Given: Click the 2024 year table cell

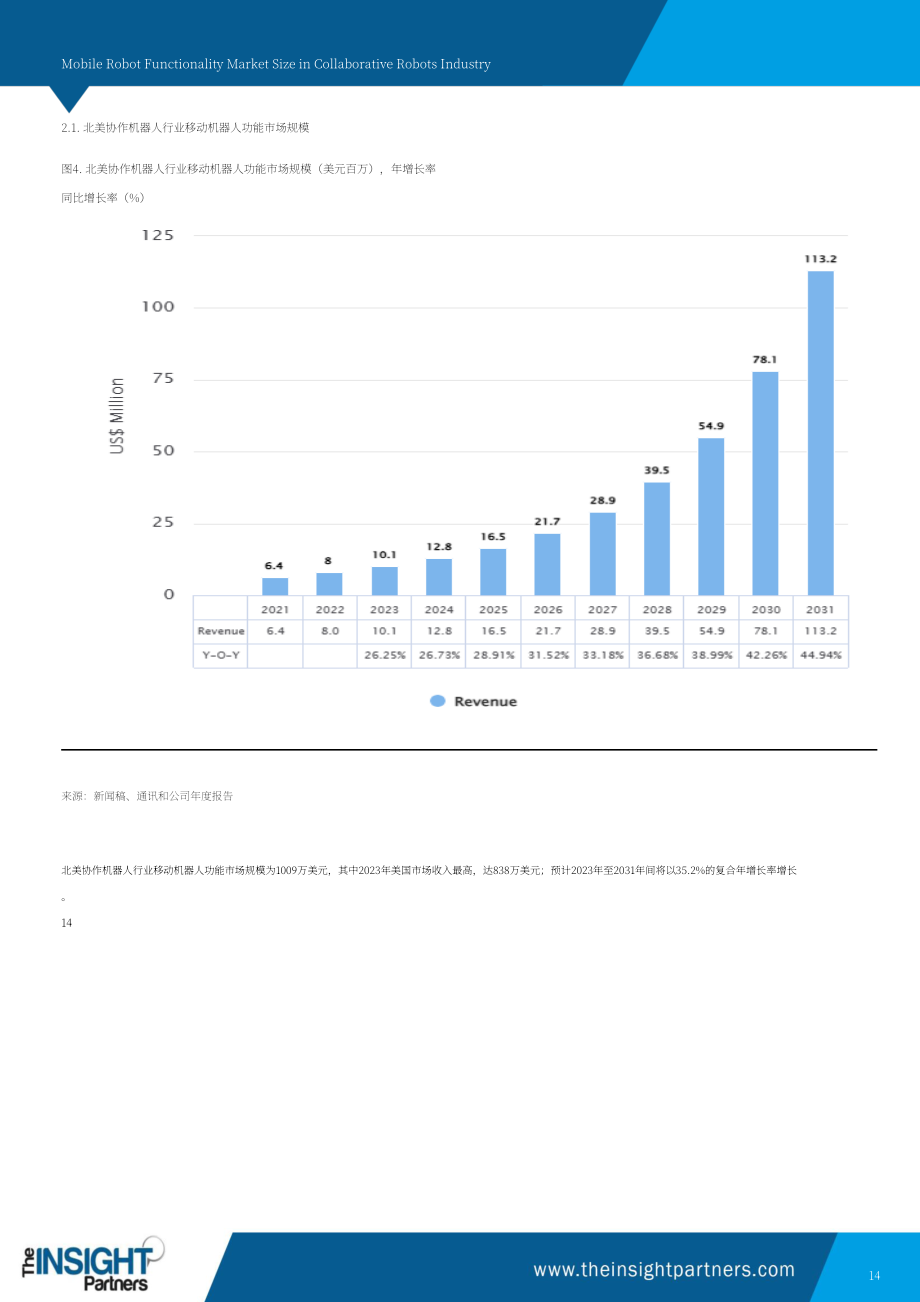Looking at the screenshot, I should click(439, 609).
